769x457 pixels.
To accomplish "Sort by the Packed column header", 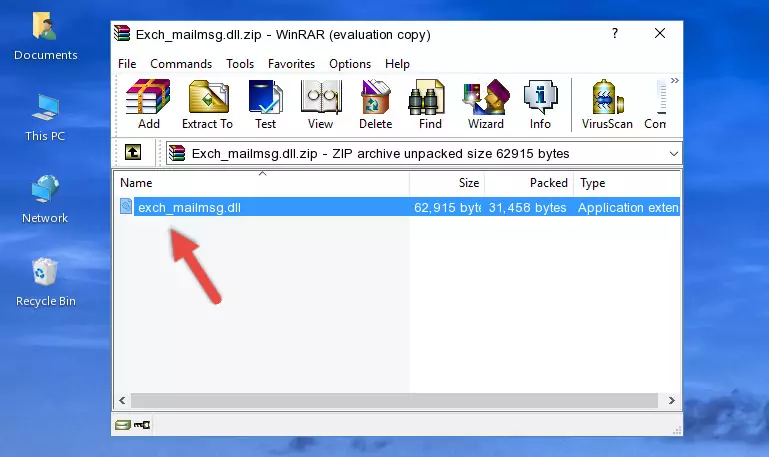I will pyautogui.click(x=529, y=183).
